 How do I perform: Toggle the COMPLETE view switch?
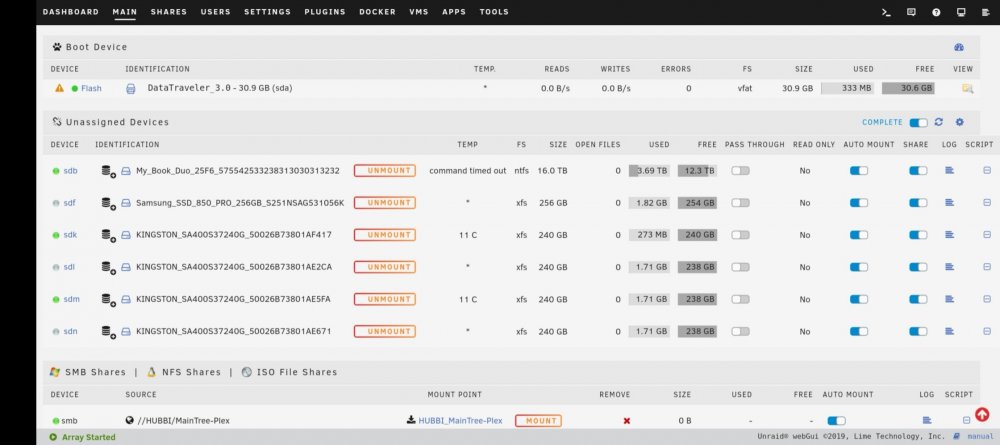918,122
